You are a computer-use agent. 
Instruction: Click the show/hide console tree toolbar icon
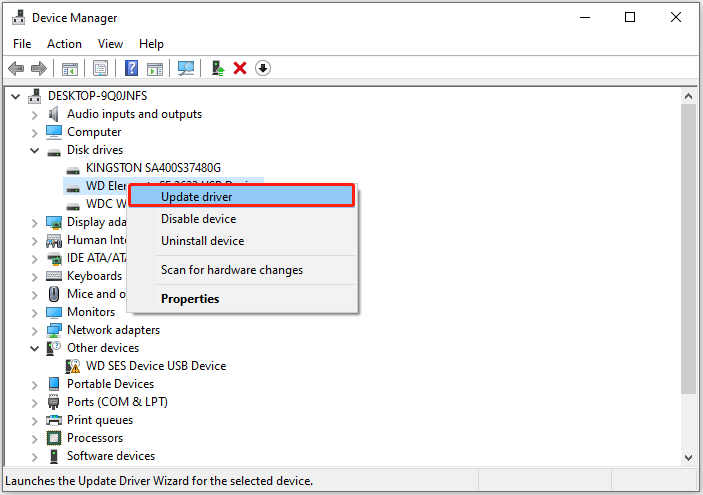(x=69, y=69)
